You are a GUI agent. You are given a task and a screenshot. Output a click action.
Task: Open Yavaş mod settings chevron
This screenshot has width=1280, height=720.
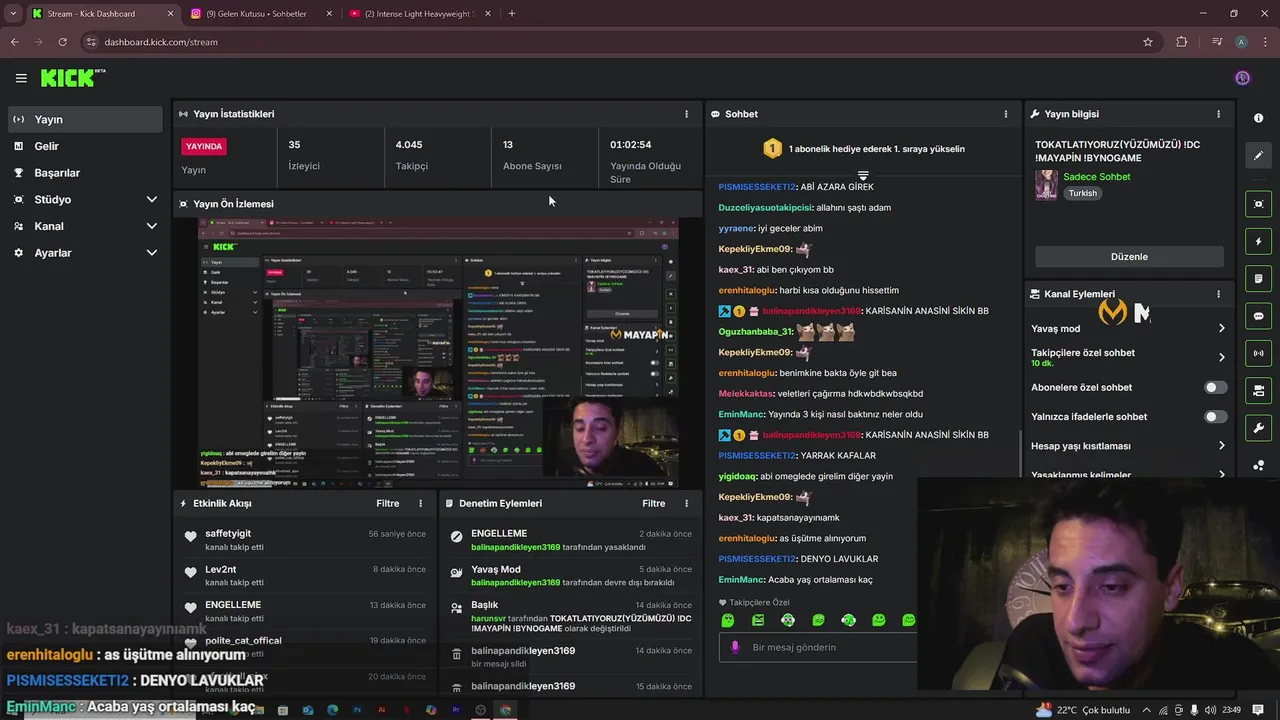point(1221,328)
